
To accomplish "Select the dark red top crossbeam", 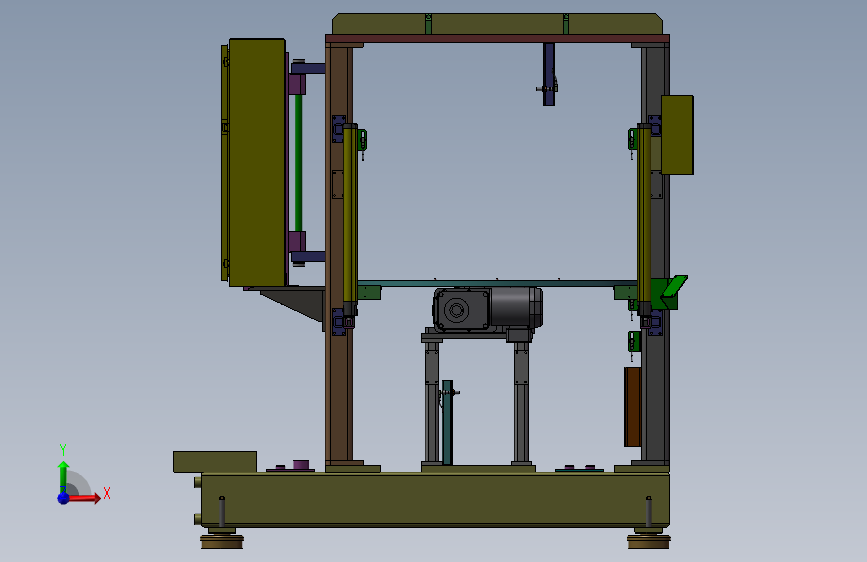I will [497, 39].
